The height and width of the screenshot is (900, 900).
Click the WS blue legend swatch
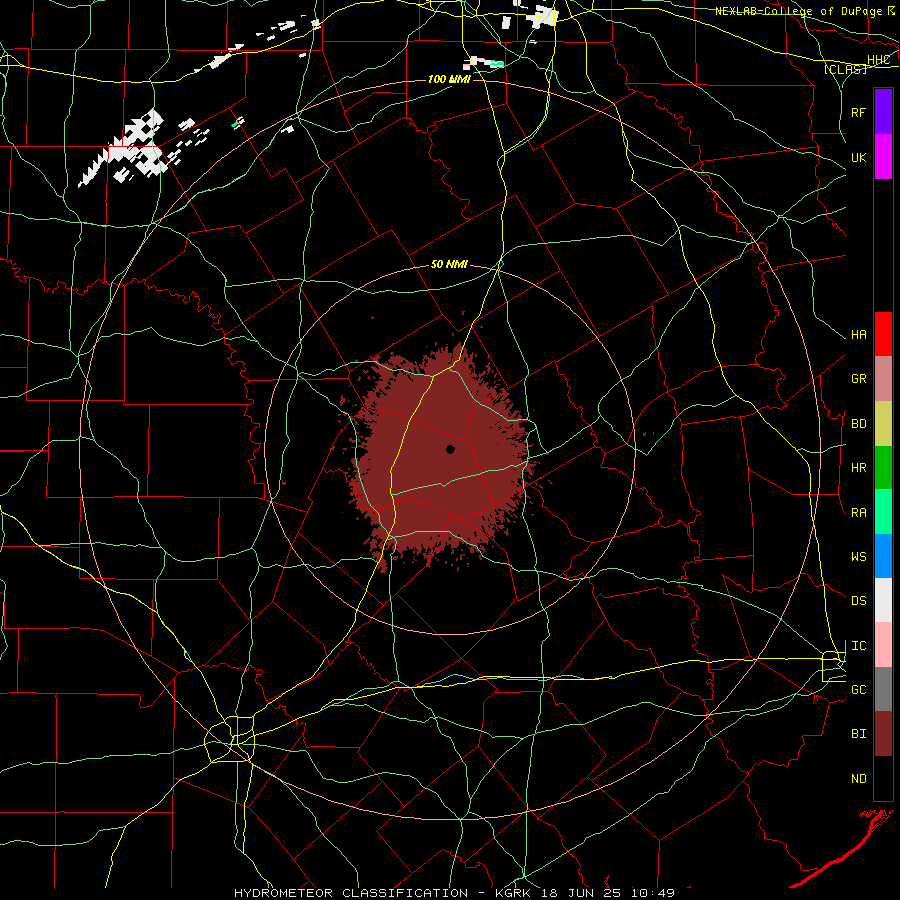pos(883,556)
